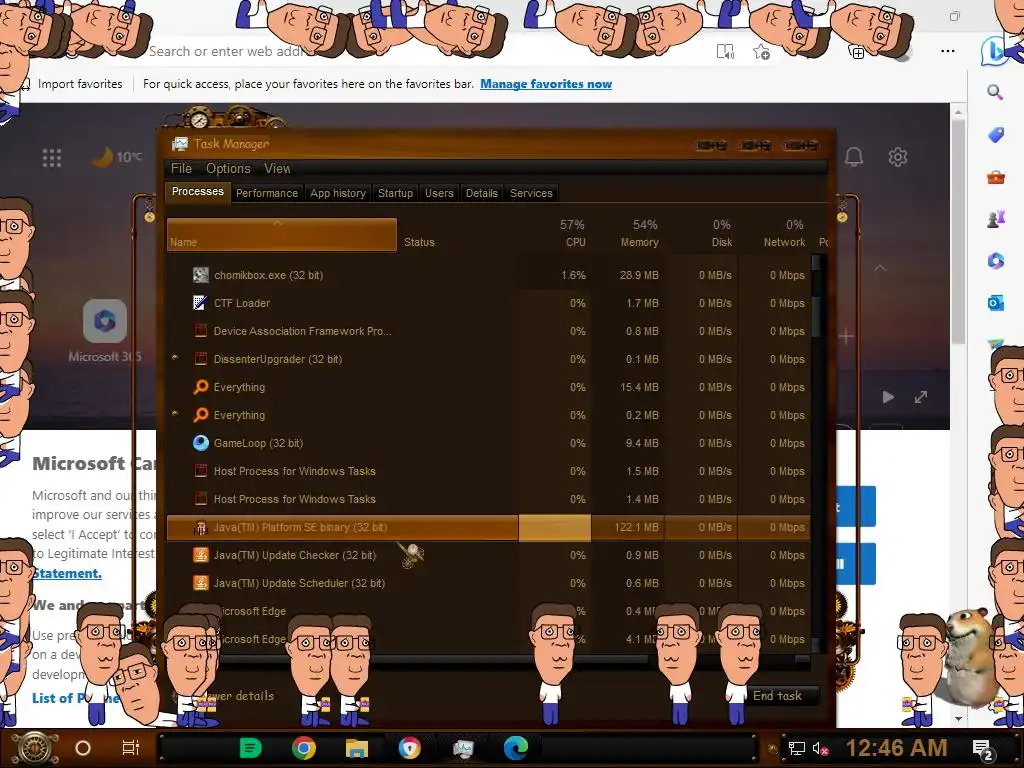Screen dimensions: 1024x768
Task: Collapse the Edge page section chevron
Action: click(x=880, y=268)
